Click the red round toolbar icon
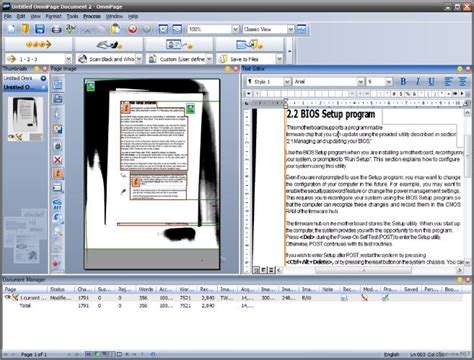Screen dimensions: 474x360 133,29
